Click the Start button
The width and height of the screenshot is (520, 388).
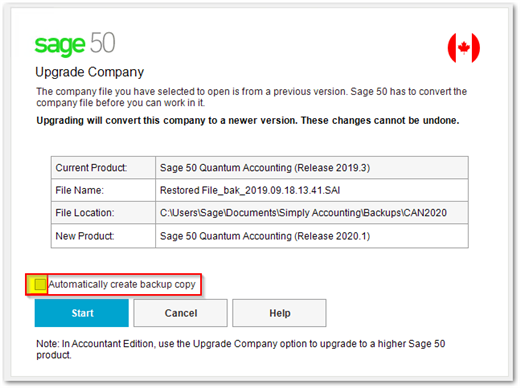[82, 313]
